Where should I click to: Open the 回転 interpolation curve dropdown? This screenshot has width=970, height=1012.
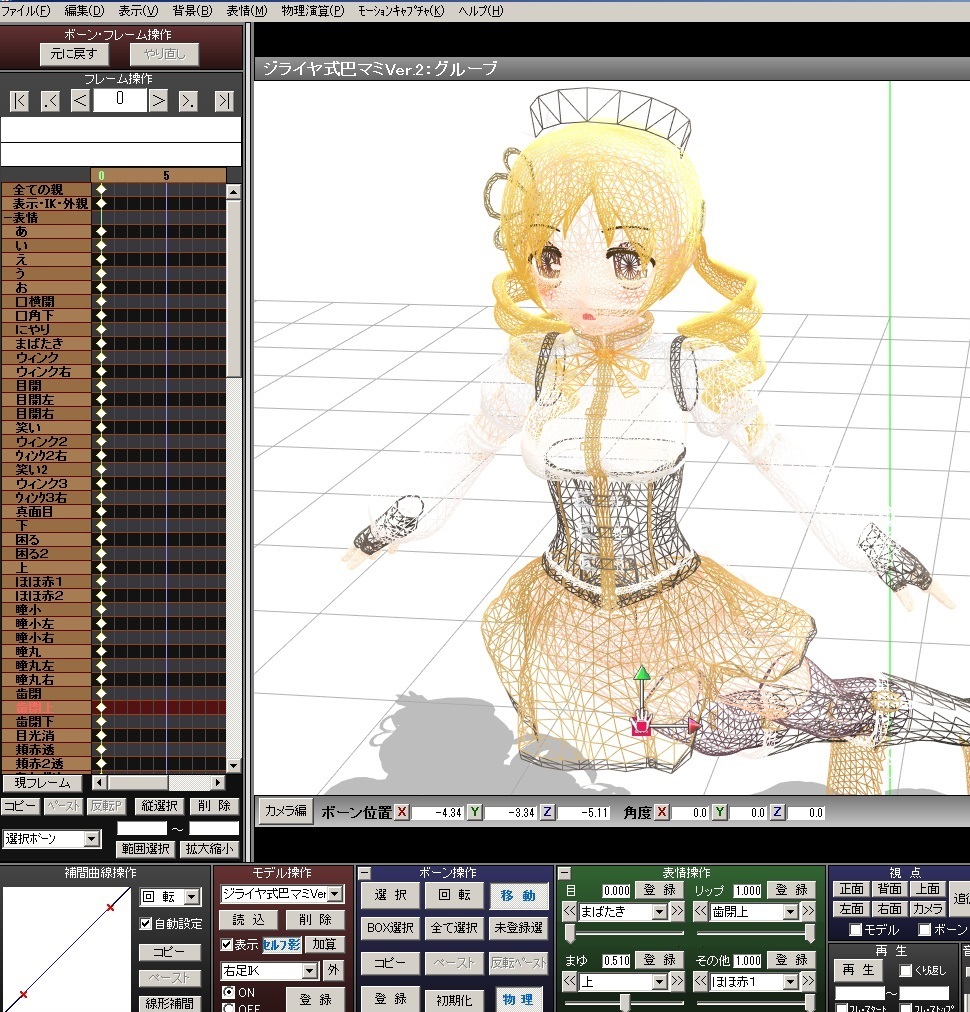[x=192, y=896]
